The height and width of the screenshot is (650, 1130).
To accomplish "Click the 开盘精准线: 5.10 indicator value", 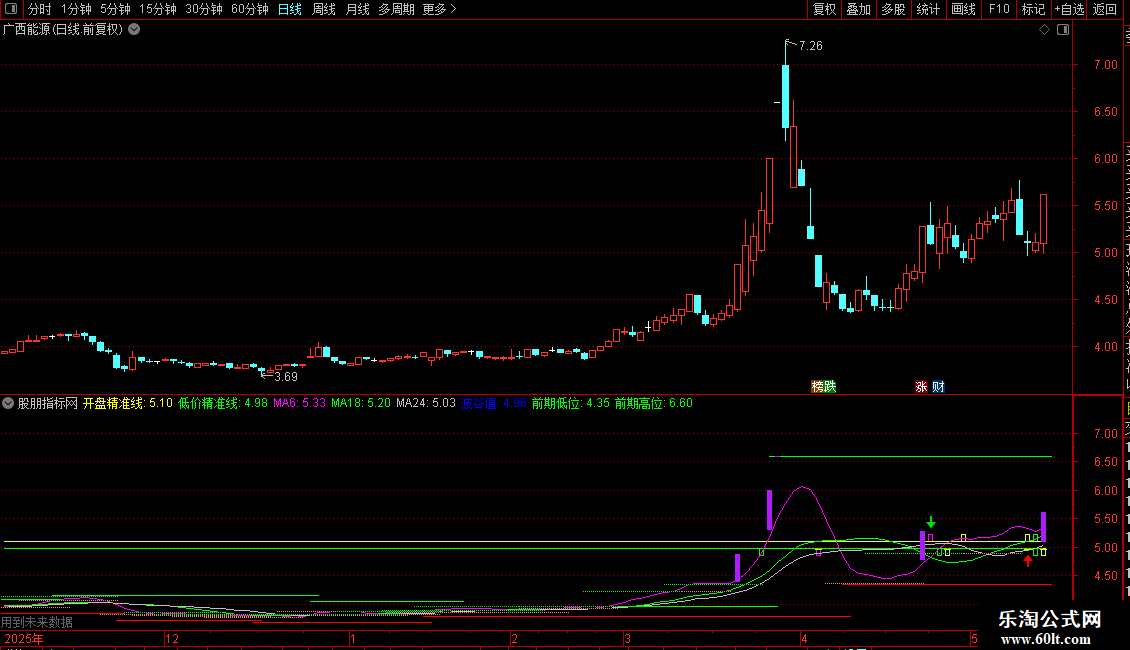I will pyautogui.click(x=128, y=404).
